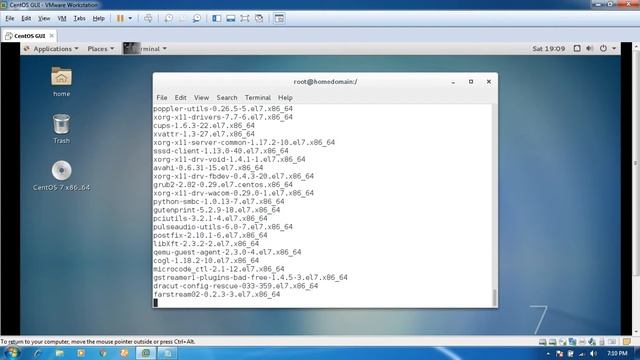The image size is (640, 360).
Task: Enter full screen mode from VMware toolbar
Action: coord(244,18)
